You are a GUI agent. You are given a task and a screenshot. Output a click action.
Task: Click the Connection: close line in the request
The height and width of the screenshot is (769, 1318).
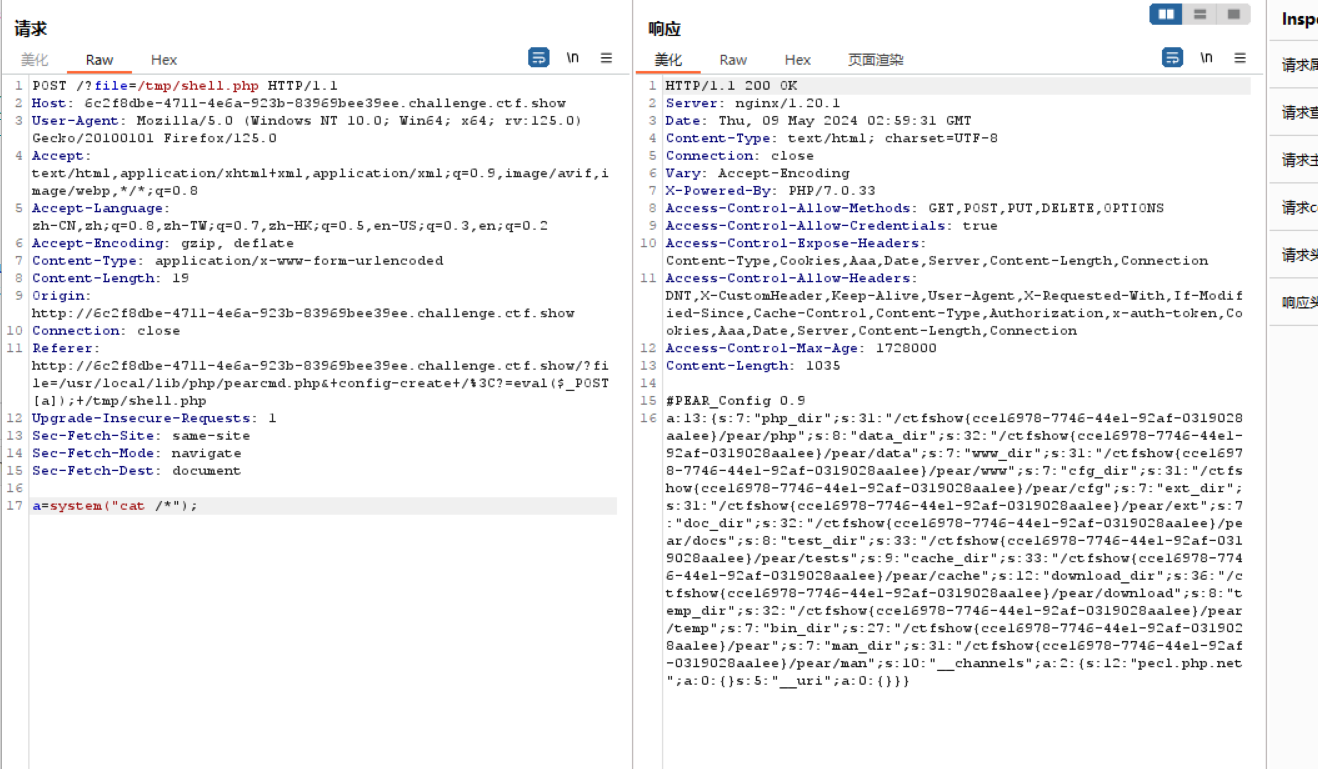pos(106,331)
